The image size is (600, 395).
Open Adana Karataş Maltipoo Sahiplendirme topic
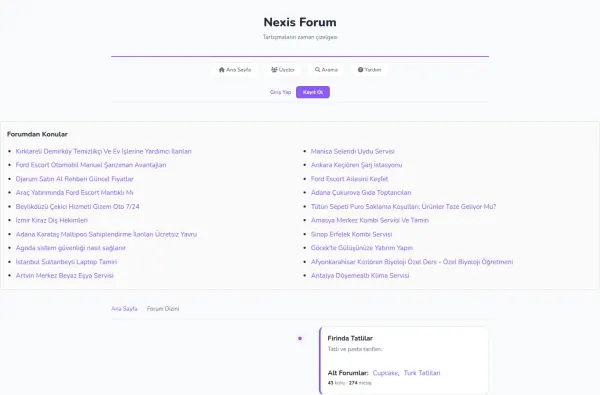[106, 234]
